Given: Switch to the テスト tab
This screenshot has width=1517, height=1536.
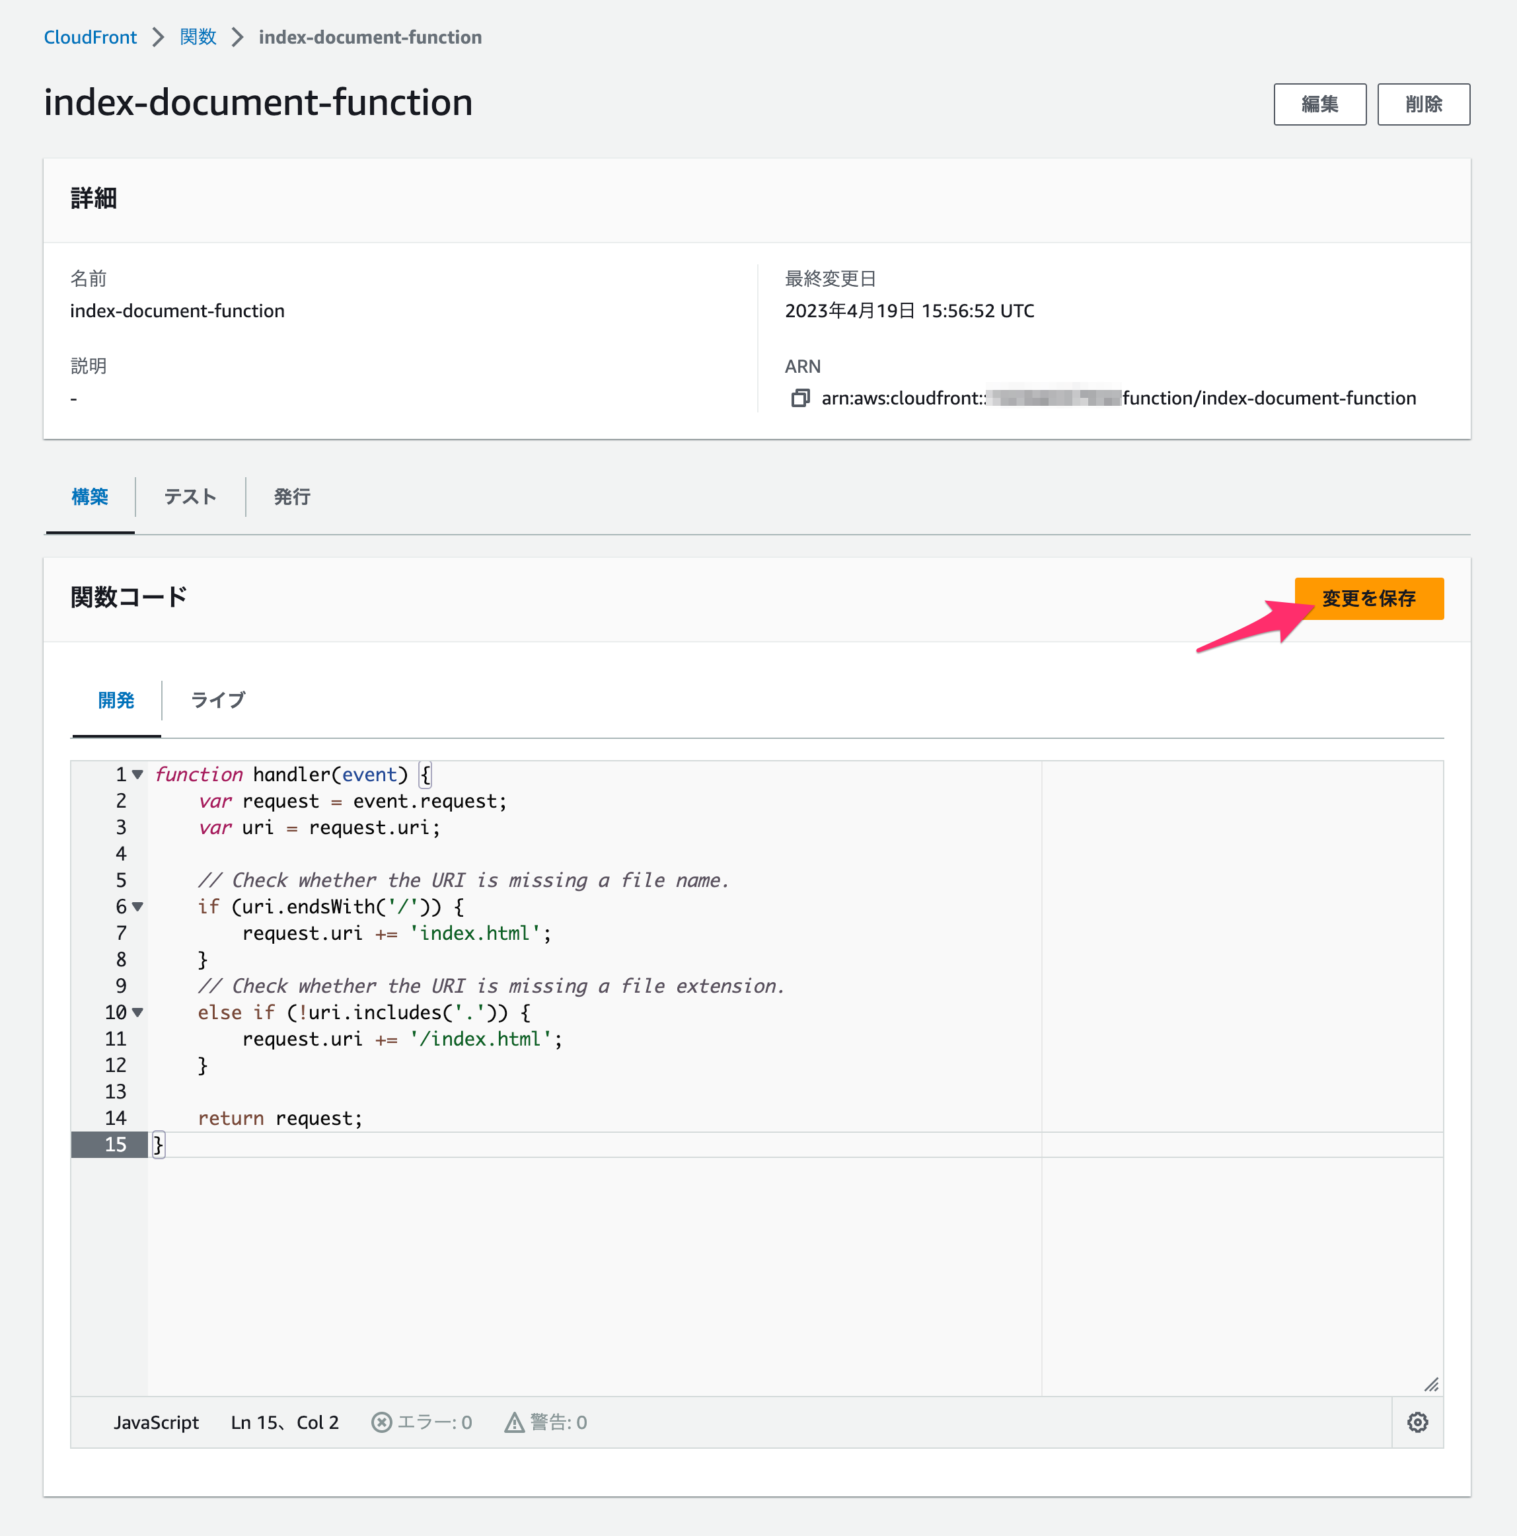Looking at the screenshot, I should click(x=189, y=497).
